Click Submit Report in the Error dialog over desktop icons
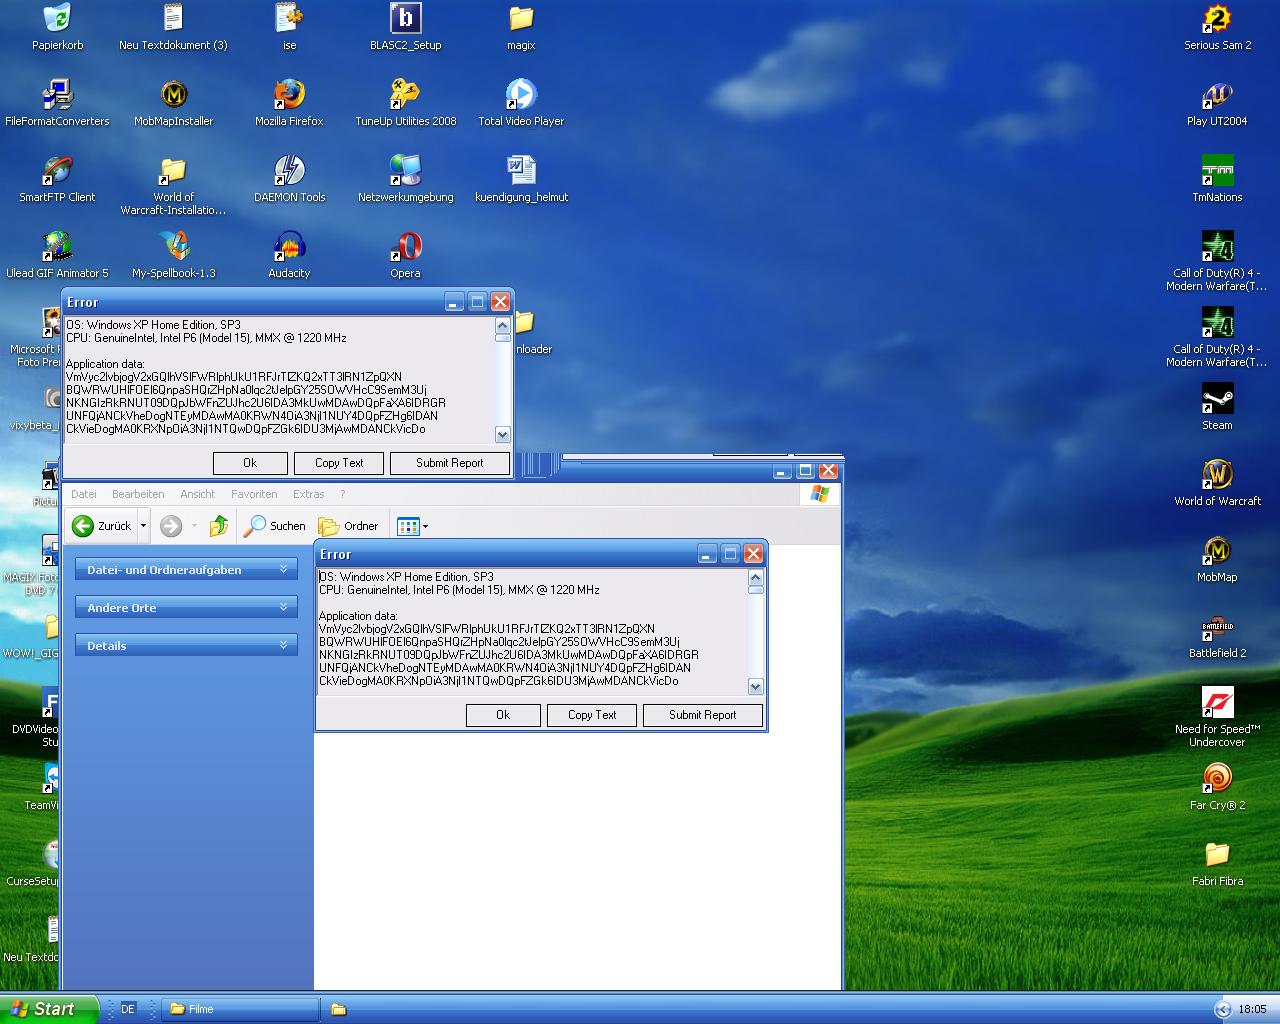The width and height of the screenshot is (1280, 1024). pos(449,463)
